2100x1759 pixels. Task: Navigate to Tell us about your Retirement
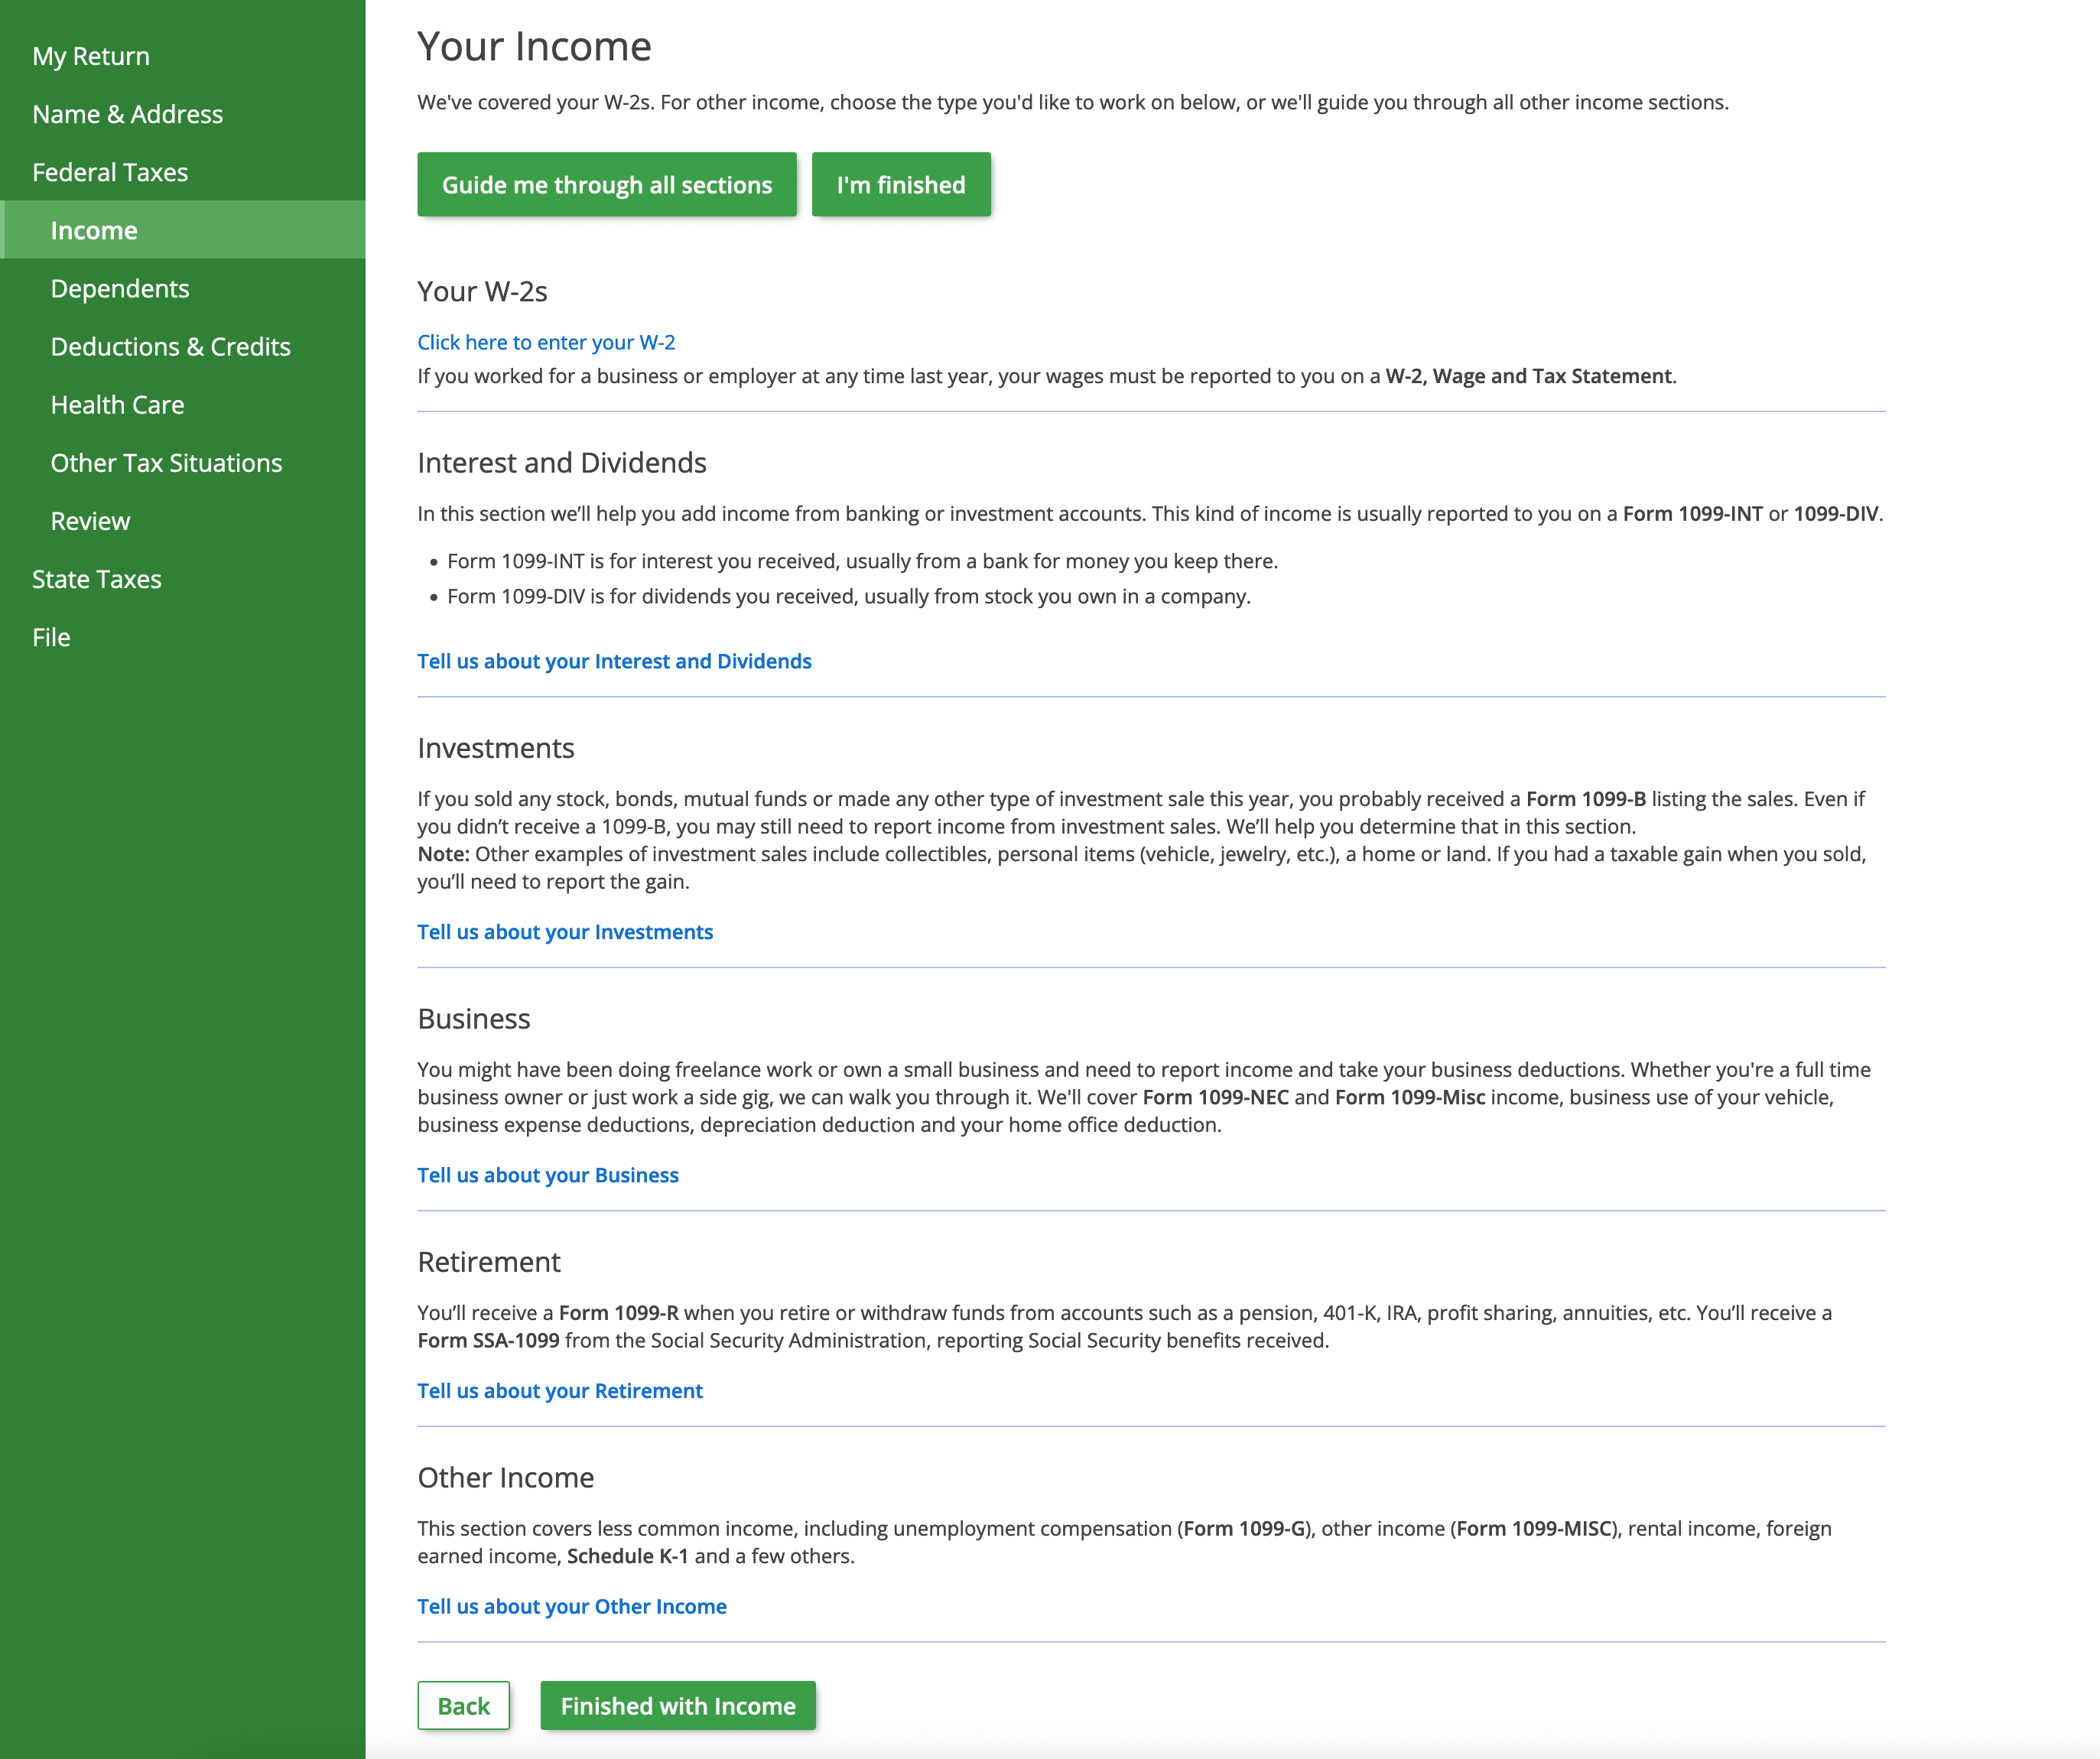[x=558, y=1391]
